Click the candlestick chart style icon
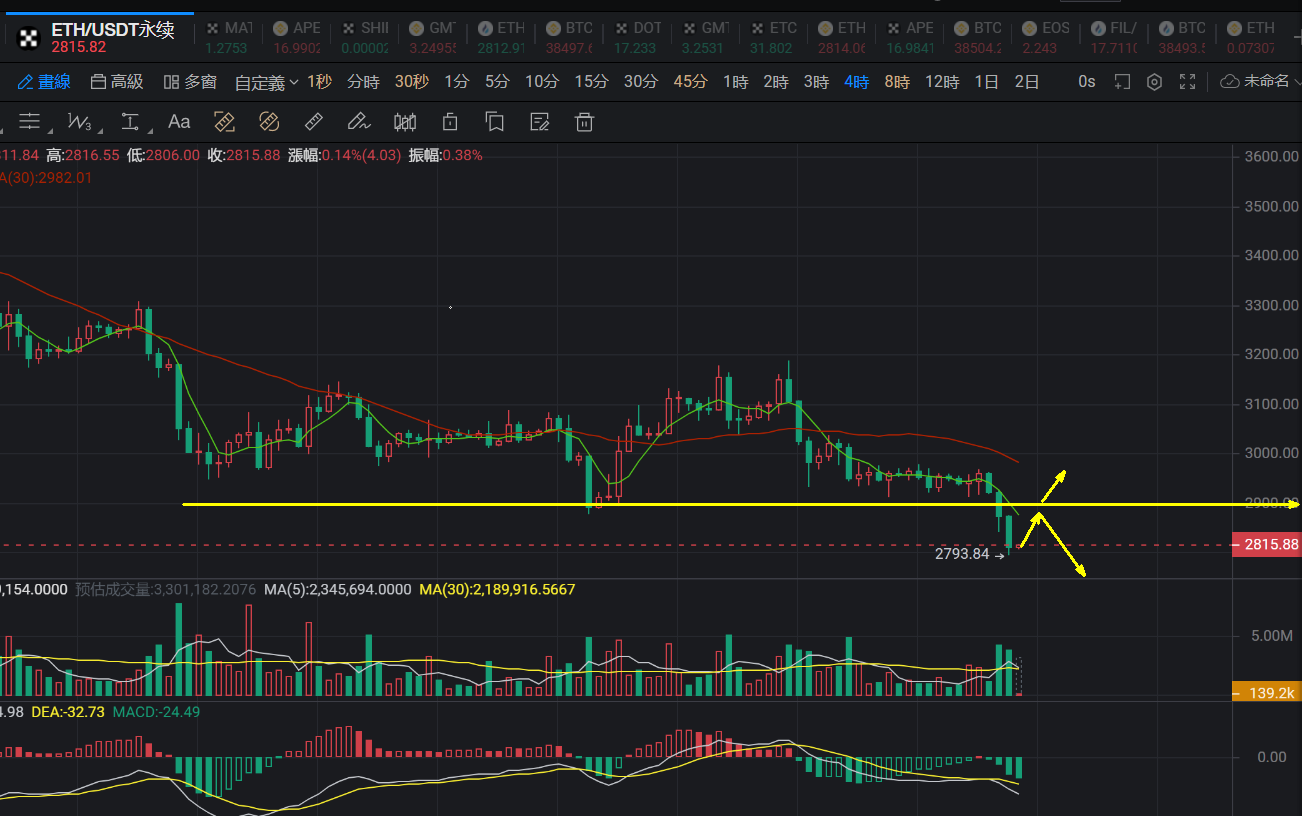Image resolution: width=1302 pixels, height=816 pixels. point(405,122)
